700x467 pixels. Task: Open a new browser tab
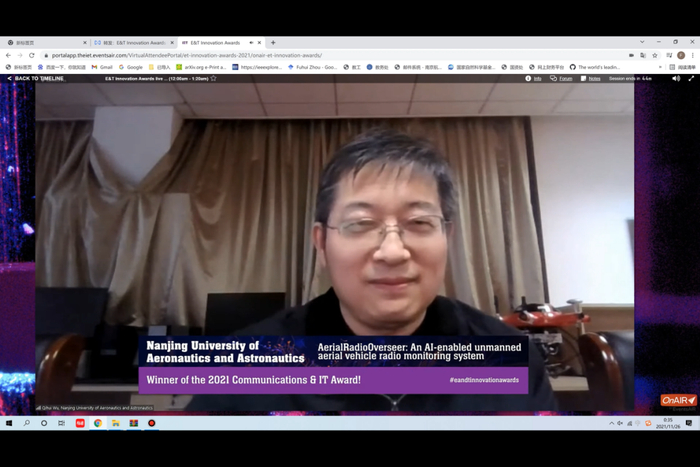coord(273,43)
